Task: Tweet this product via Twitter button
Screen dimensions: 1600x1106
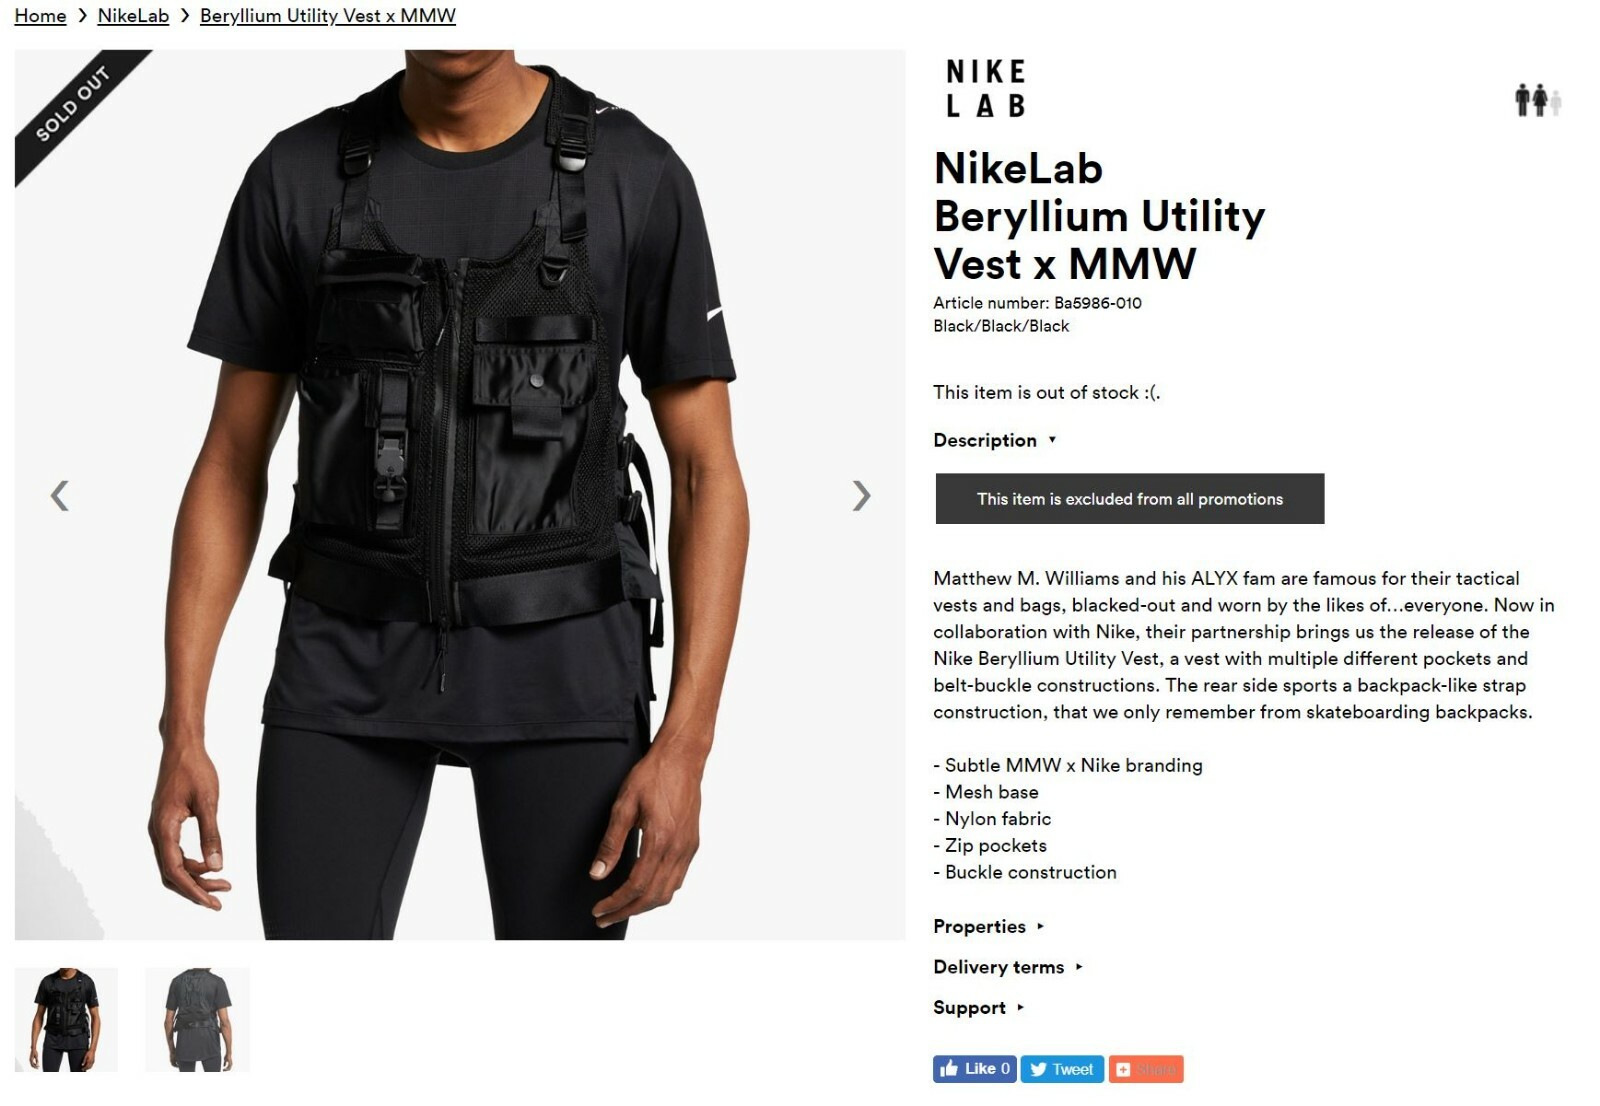Action: [1062, 1069]
